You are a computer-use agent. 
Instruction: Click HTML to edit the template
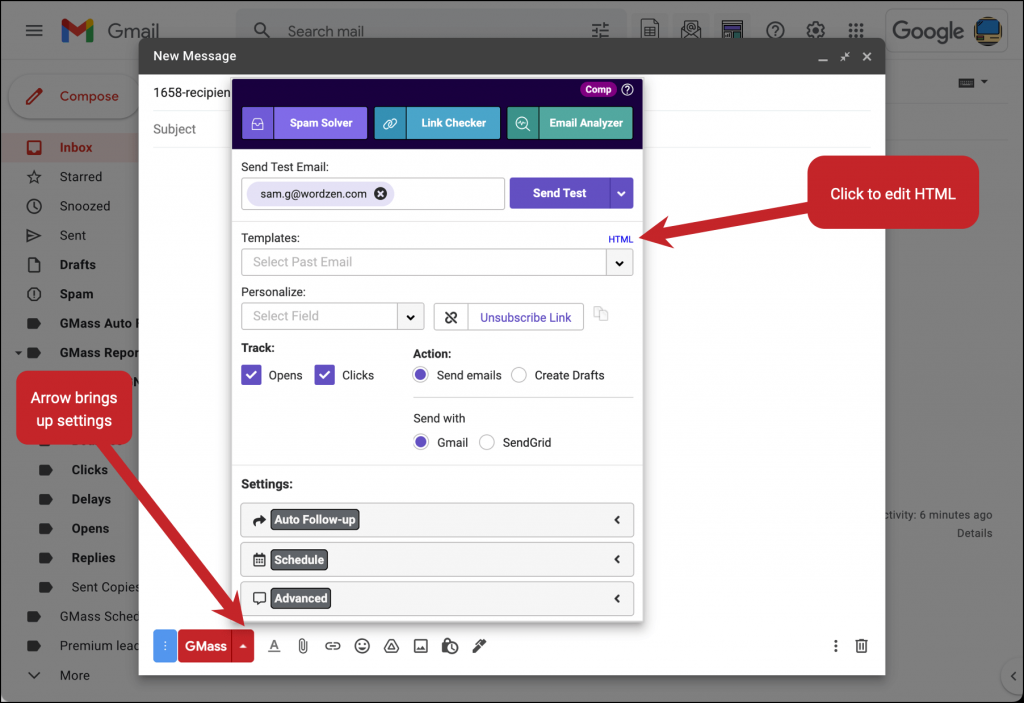pos(620,239)
